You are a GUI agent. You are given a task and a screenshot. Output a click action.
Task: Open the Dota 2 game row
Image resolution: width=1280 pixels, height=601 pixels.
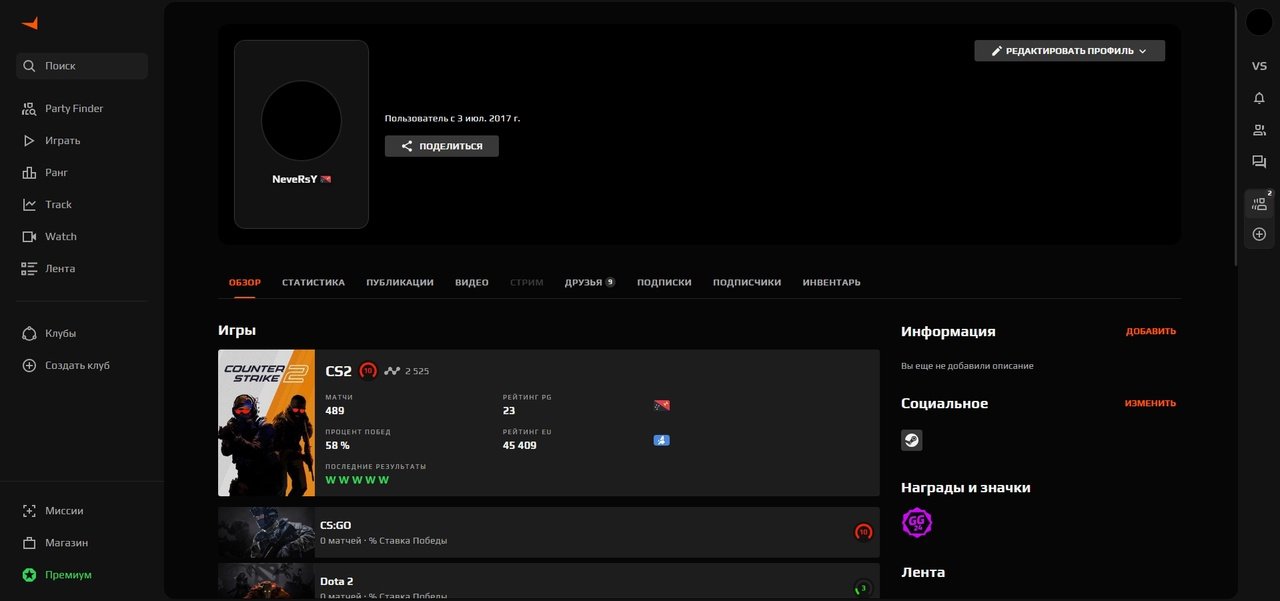tap(549, 582)
